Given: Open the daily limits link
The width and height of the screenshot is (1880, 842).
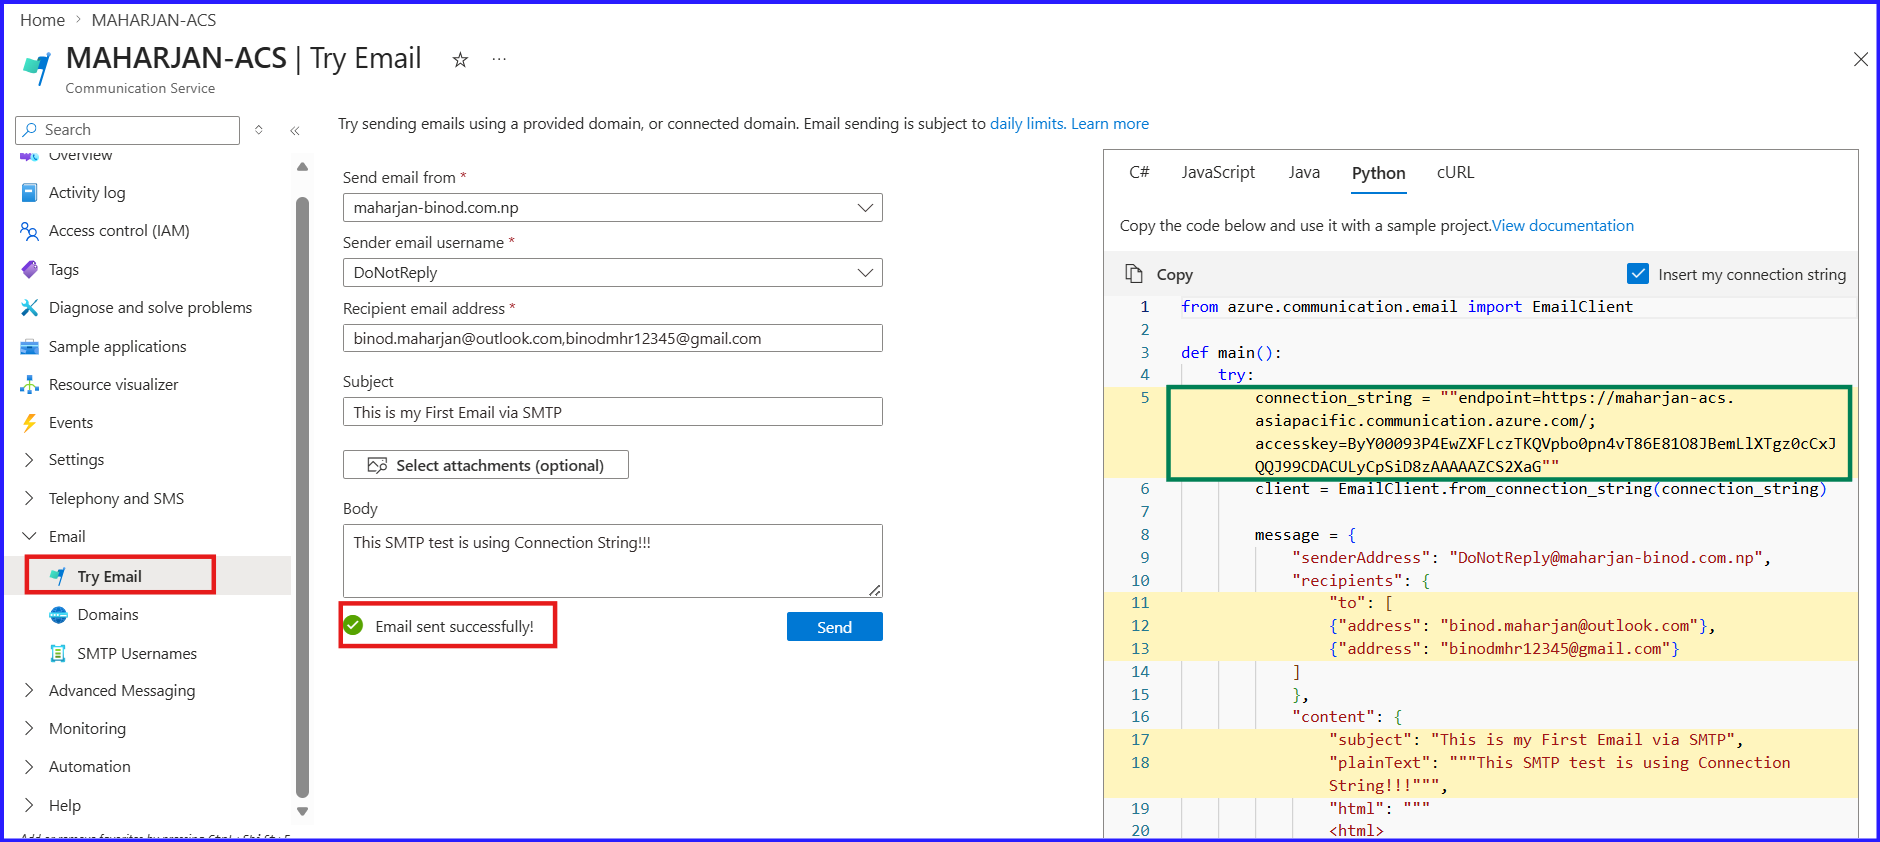Looking at the screenshot, I should (1026, 124).
